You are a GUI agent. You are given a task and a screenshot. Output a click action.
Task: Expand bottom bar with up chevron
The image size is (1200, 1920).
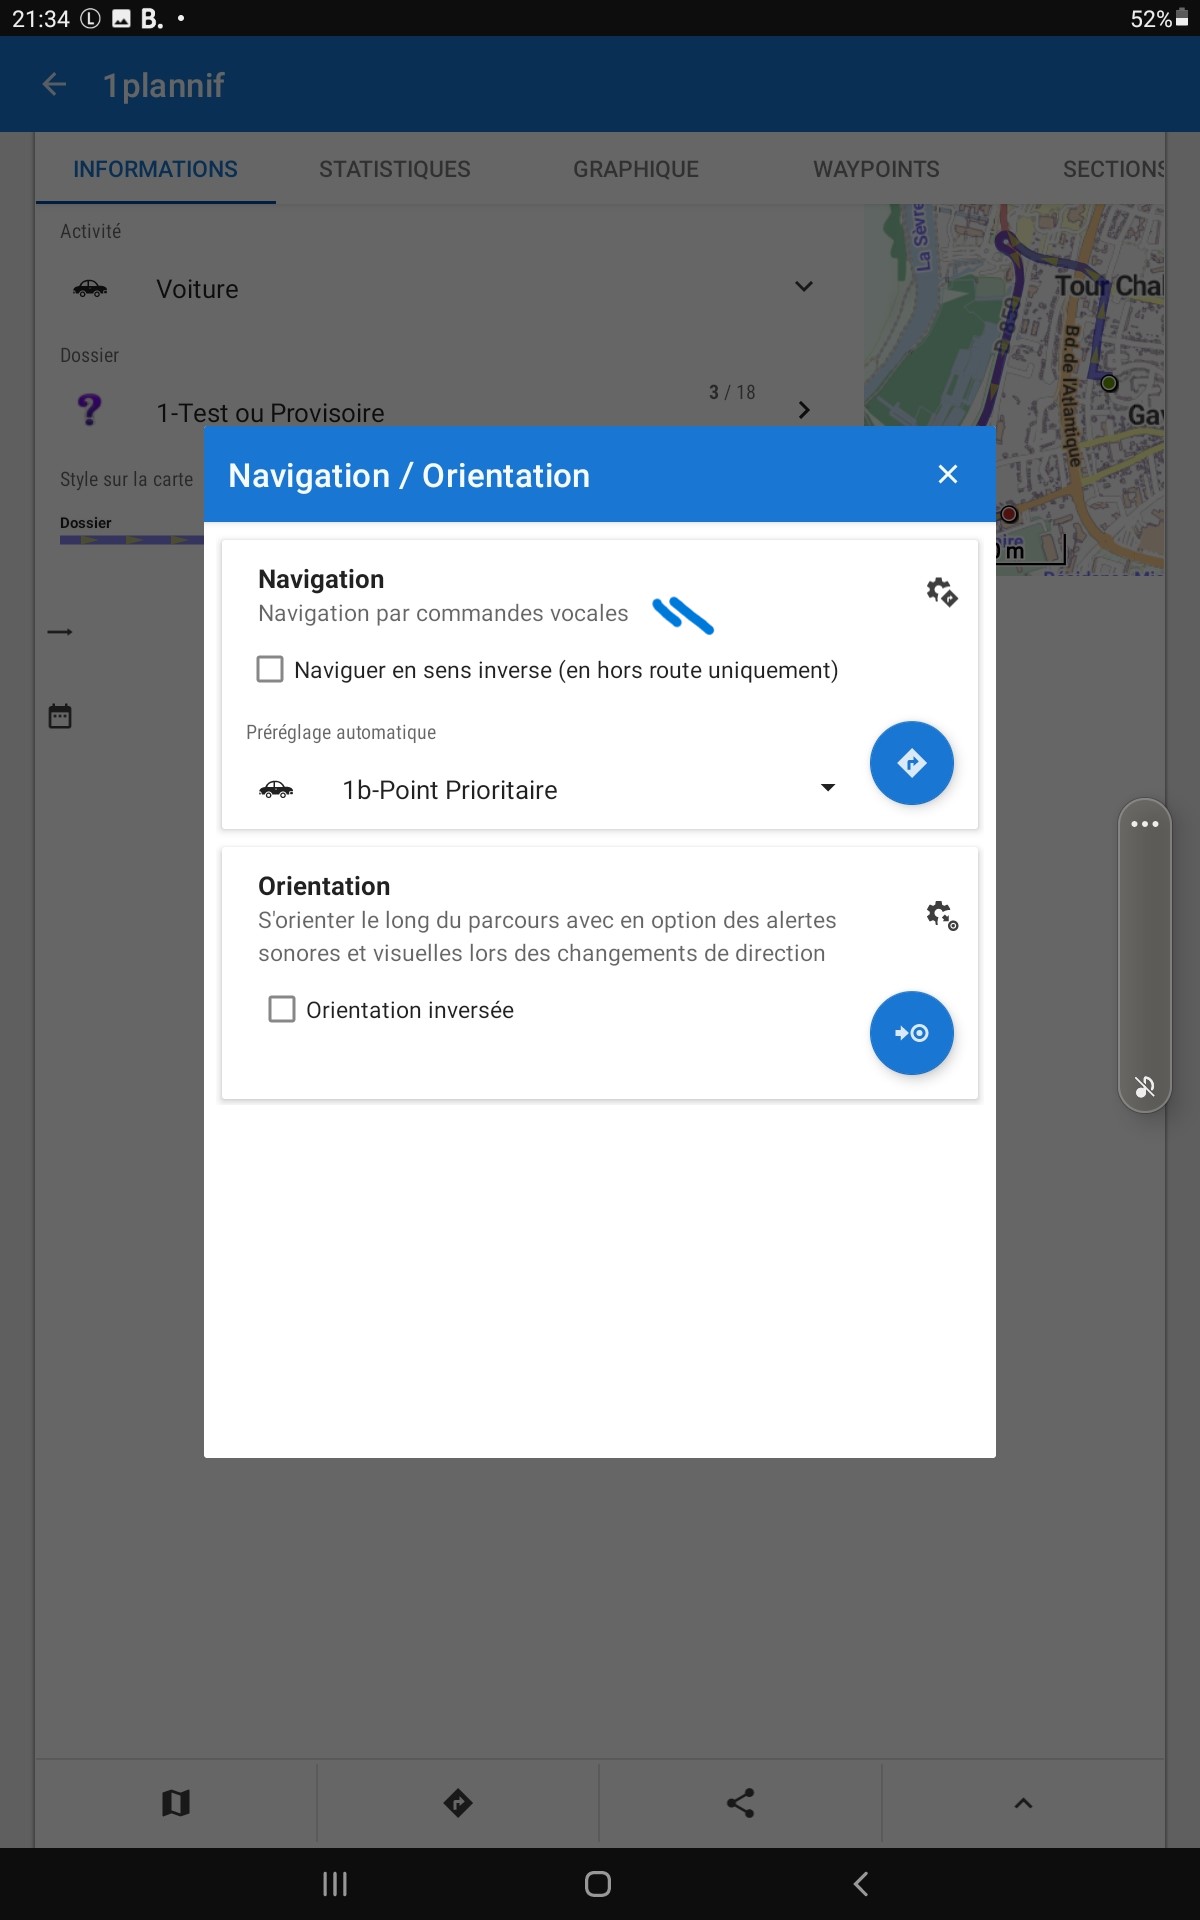(1023, 1803)
